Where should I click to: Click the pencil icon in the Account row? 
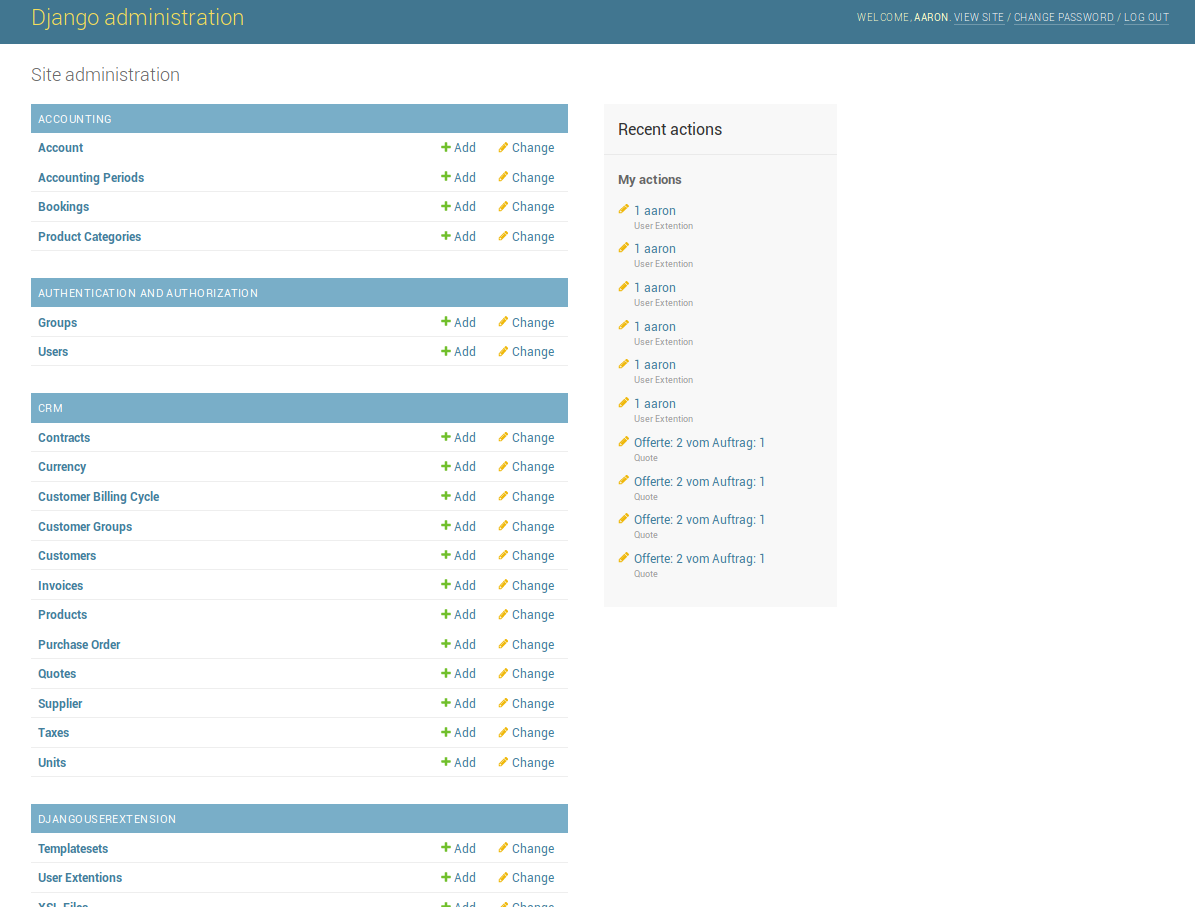point(503,147)
